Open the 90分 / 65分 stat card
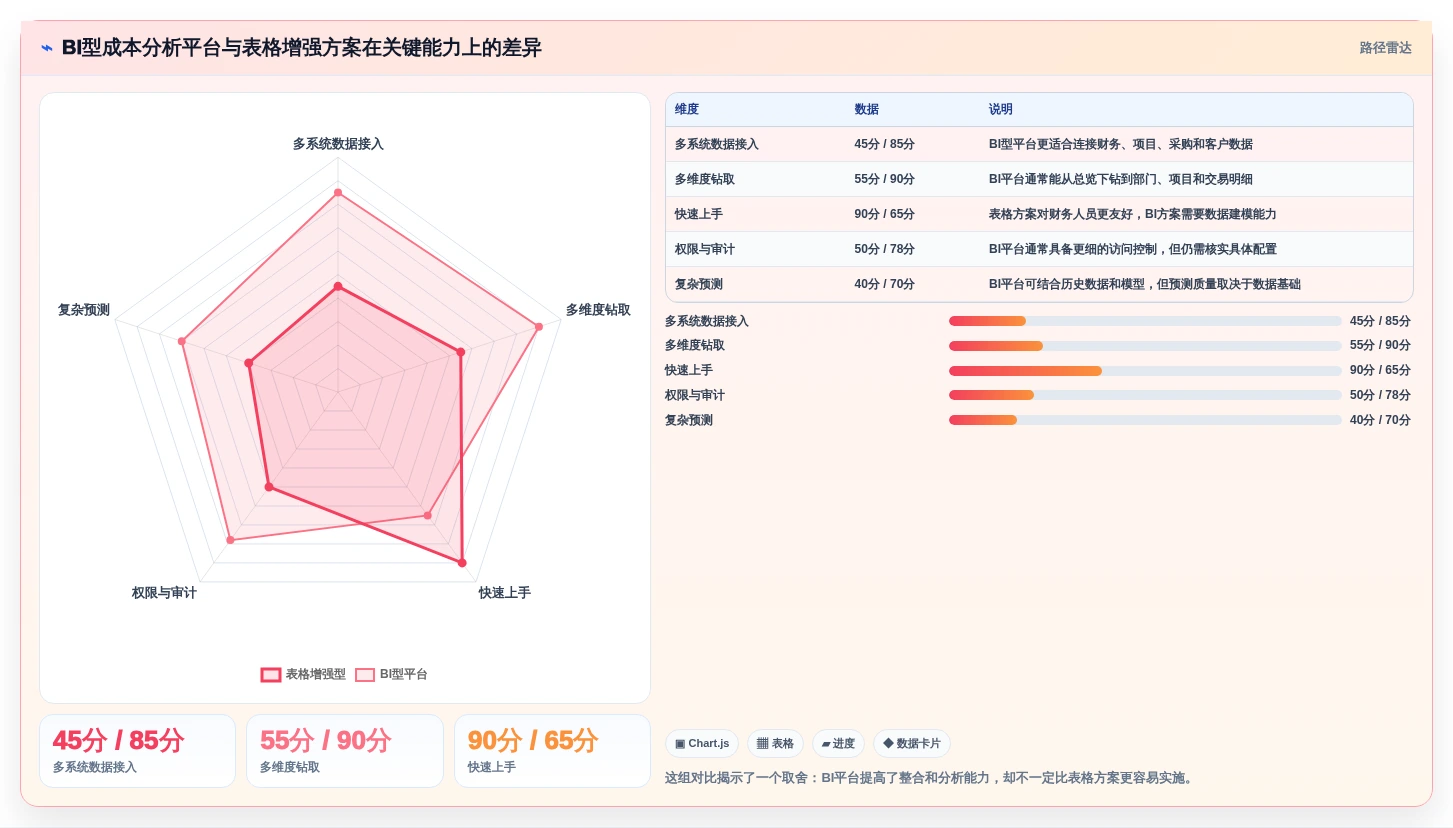 pos(552,751)
